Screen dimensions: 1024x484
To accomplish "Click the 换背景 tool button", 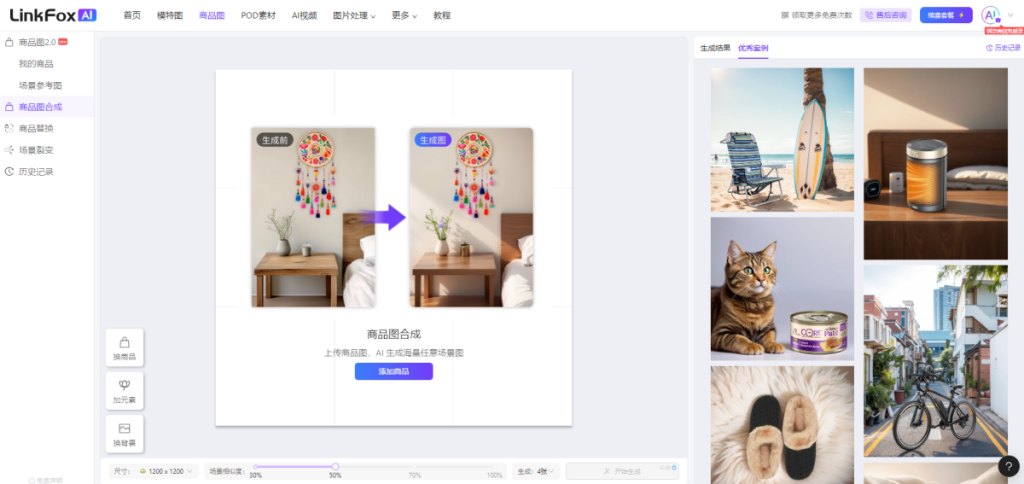I will tap(124, 434).
